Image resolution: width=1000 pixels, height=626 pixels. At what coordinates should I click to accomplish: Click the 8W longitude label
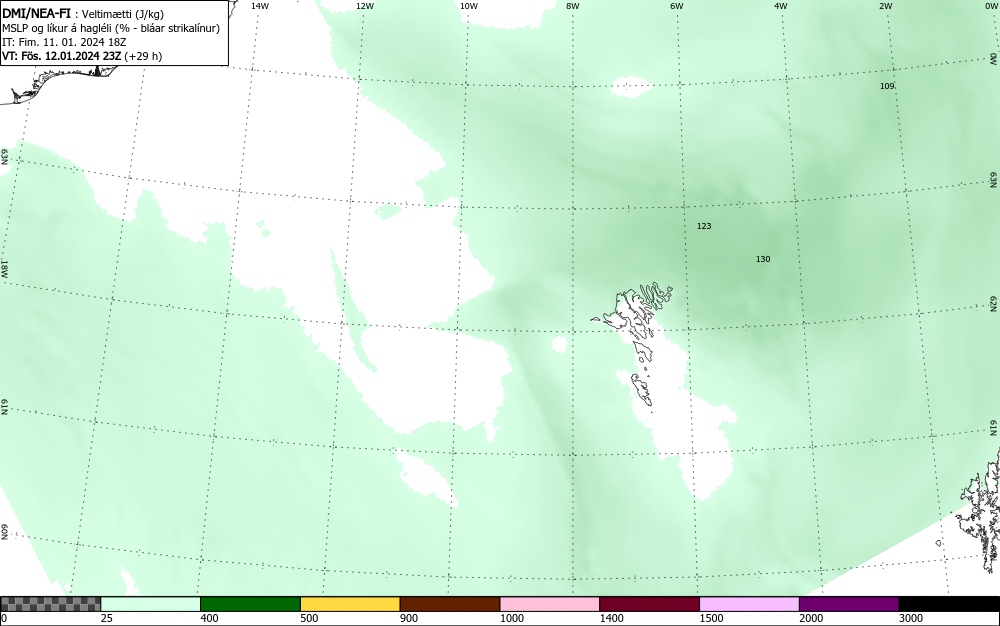(573, 6)
